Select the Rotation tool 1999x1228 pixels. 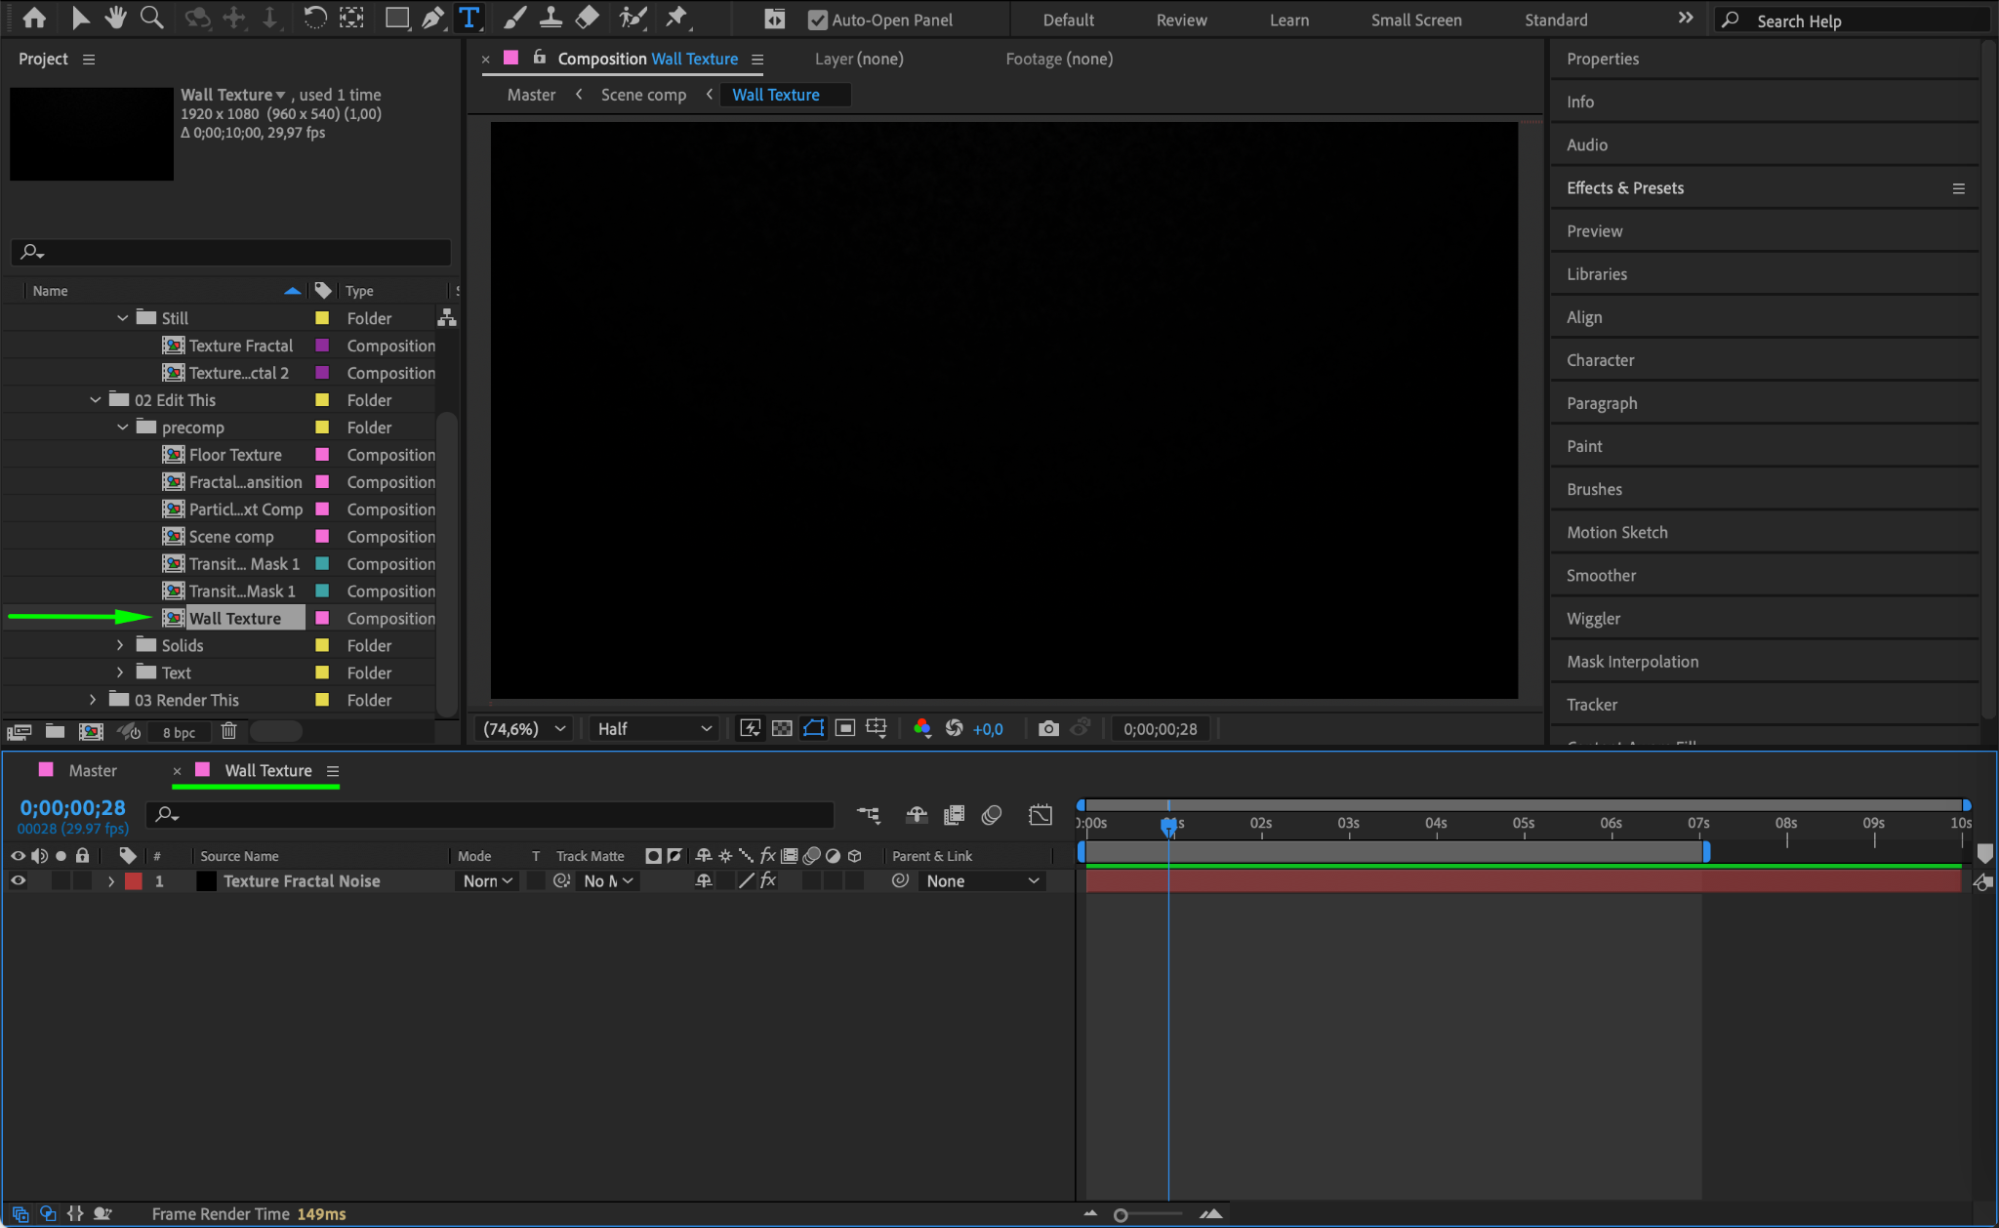point(315,18)
